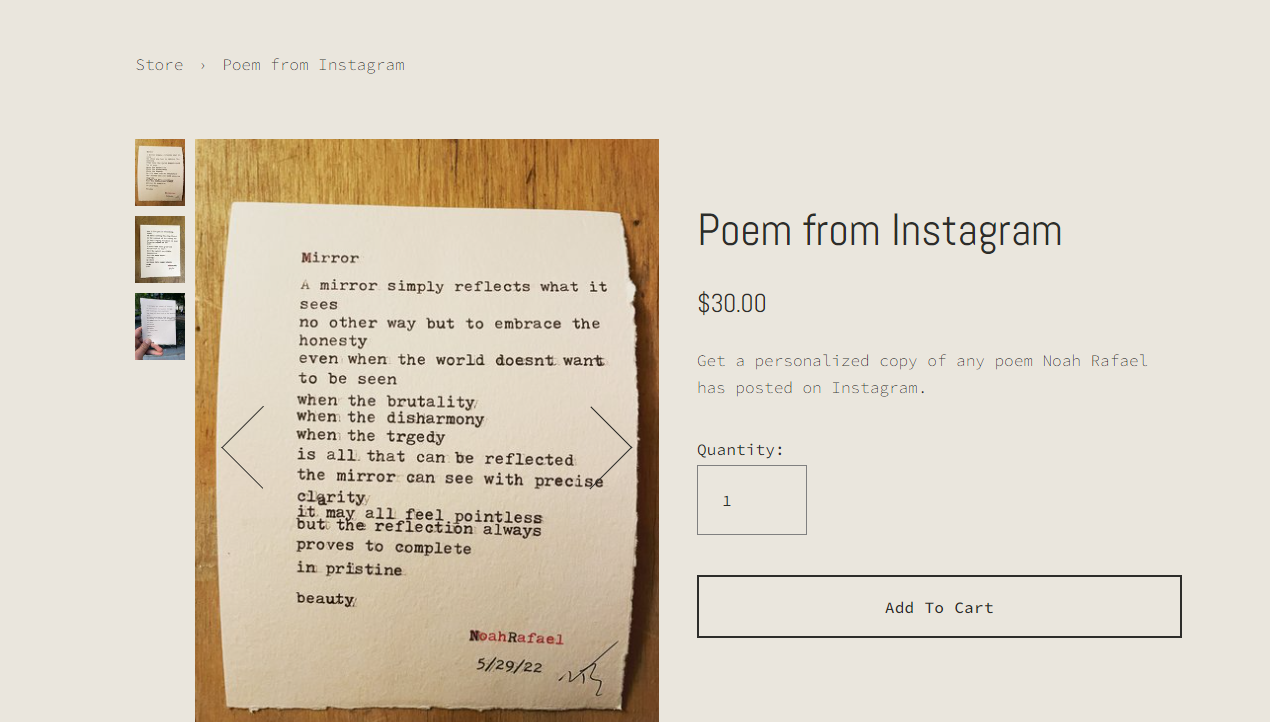Click the word 'Instagram' in the description
The height and width of the screenshot is (722, 1270).
point(874,388)
